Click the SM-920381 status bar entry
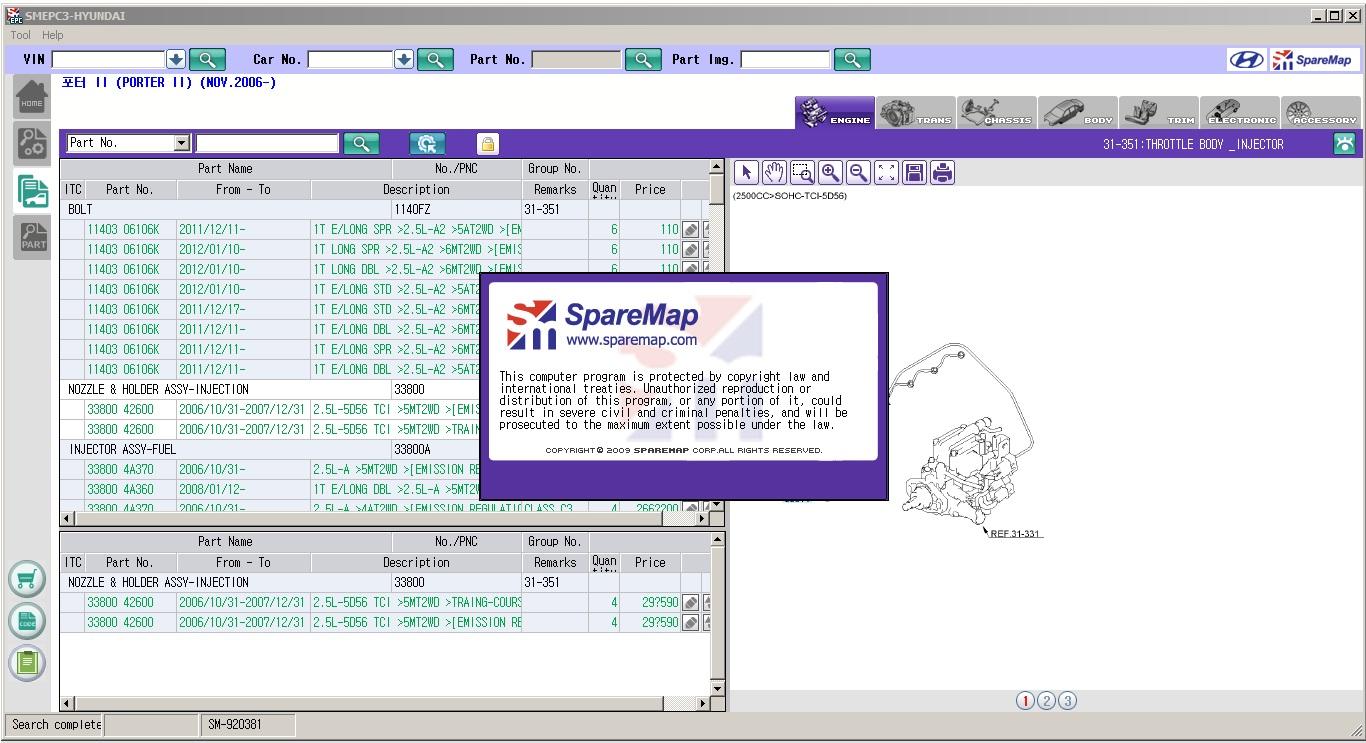Screen dimensions: 1366x743 tap(248, 725)
